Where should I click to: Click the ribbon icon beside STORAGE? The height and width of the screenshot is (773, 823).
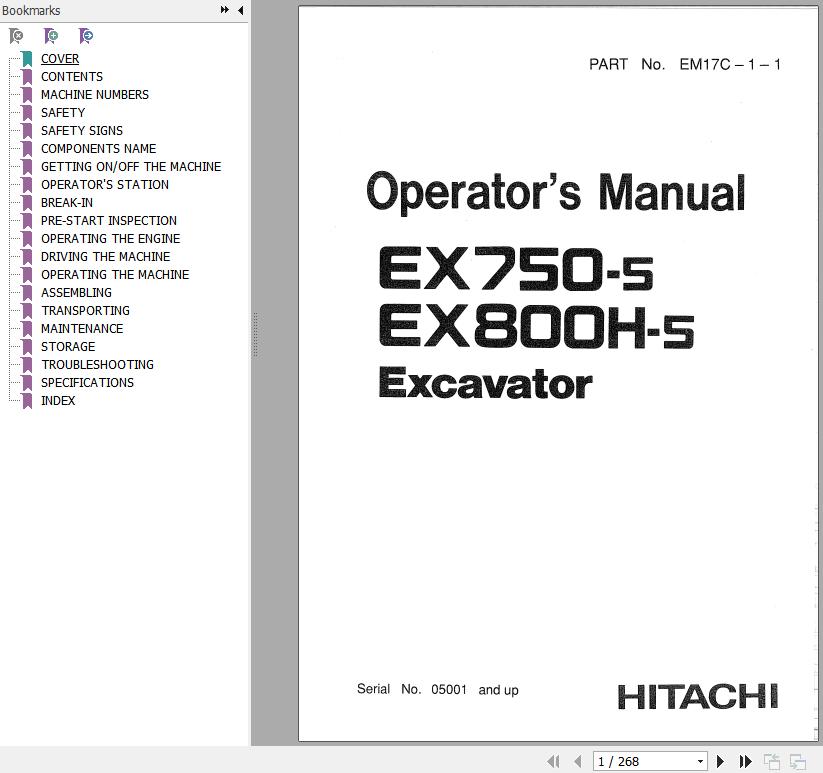(x=27, y=347)
